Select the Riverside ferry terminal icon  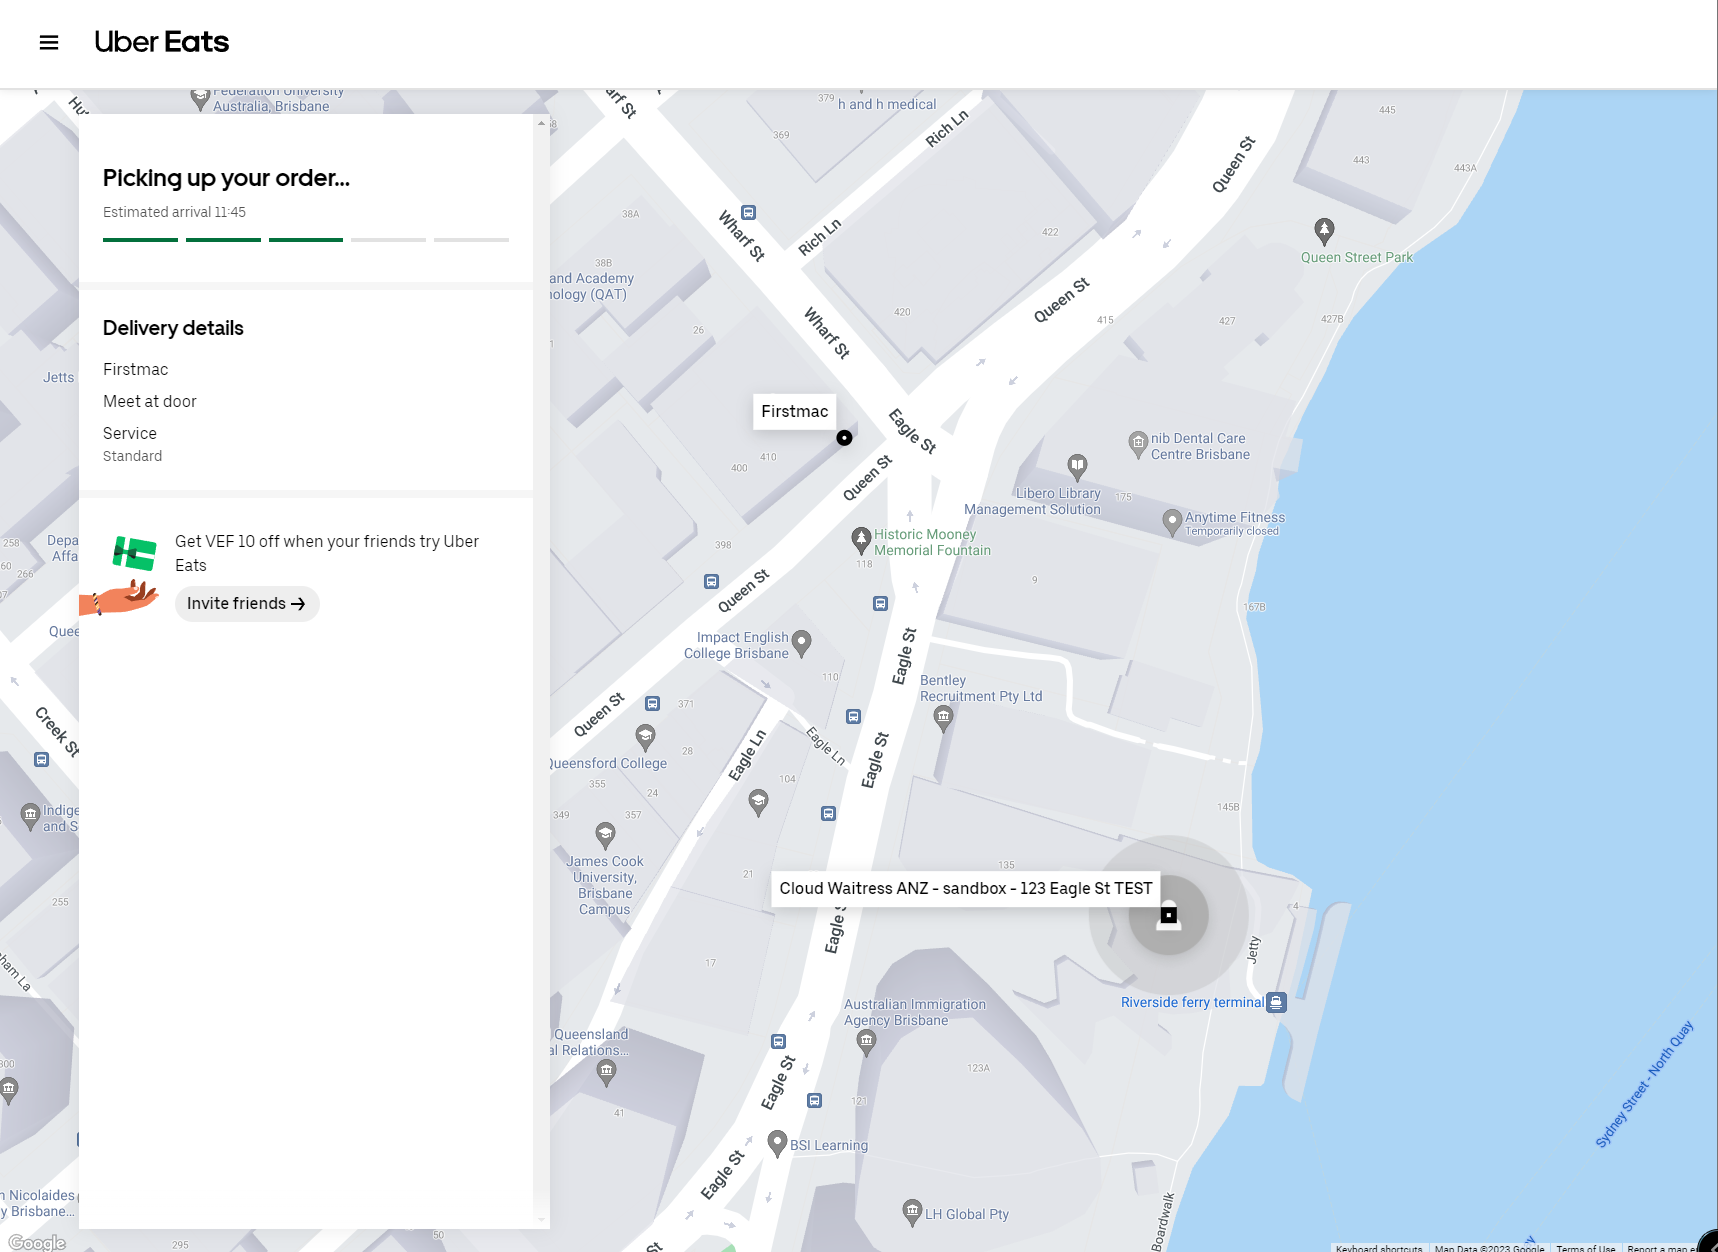(x=1276, y=1002)
